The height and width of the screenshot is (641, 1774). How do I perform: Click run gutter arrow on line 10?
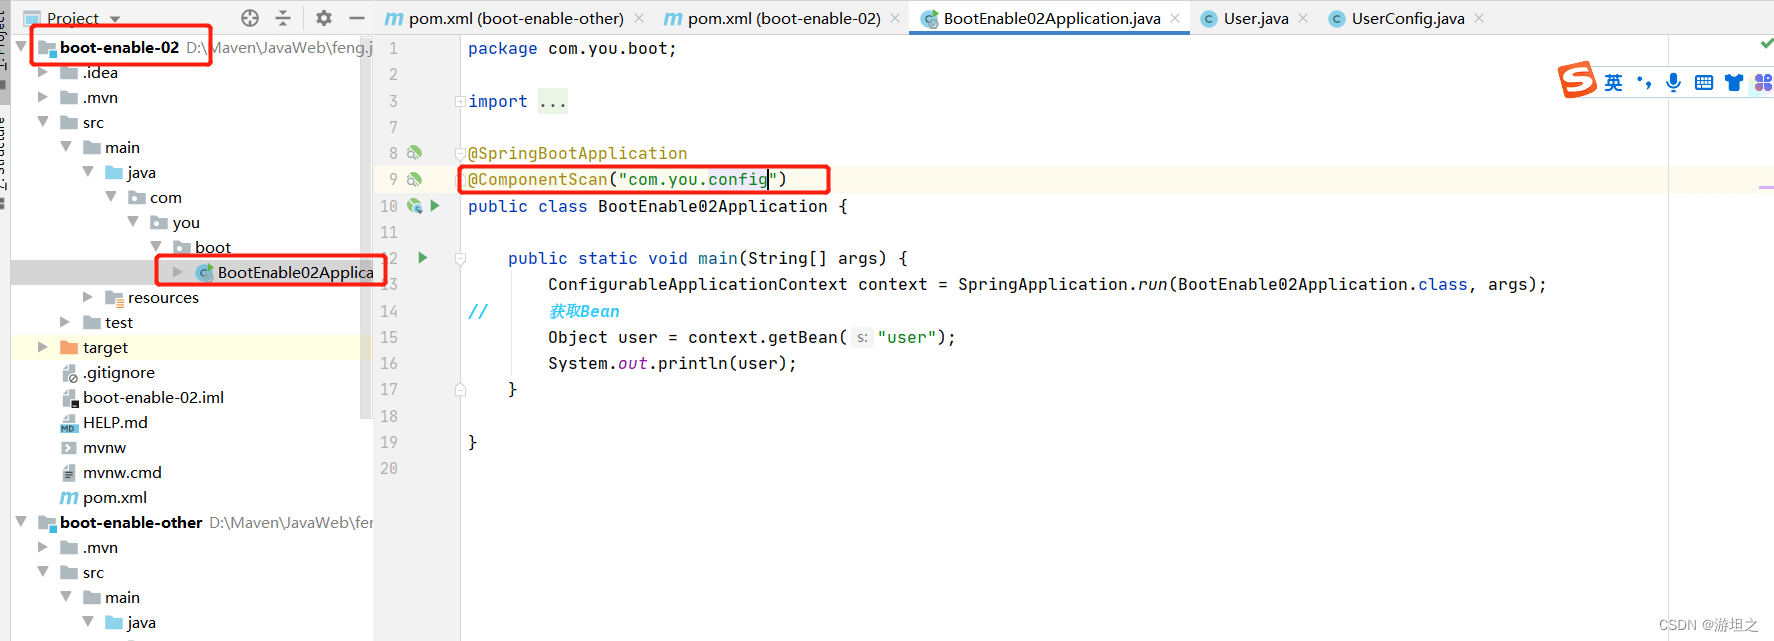(435, 205)
